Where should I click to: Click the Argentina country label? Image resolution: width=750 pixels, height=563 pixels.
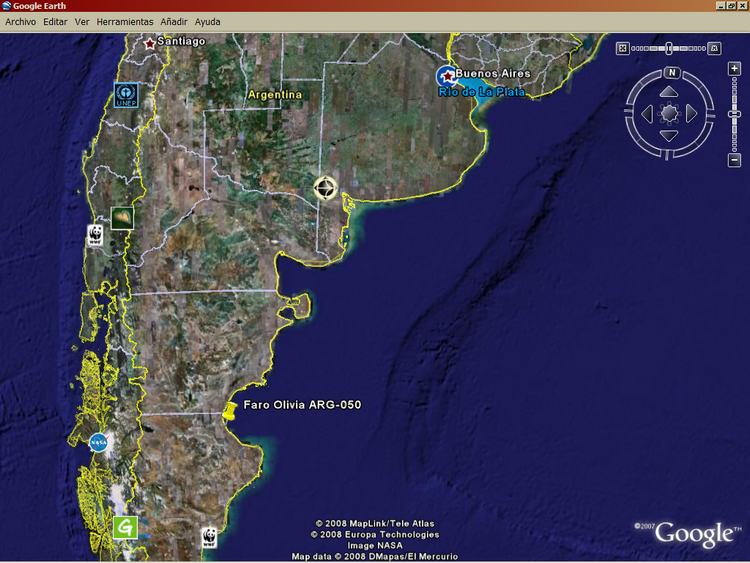pyautogui.click(x=275, y=95)
